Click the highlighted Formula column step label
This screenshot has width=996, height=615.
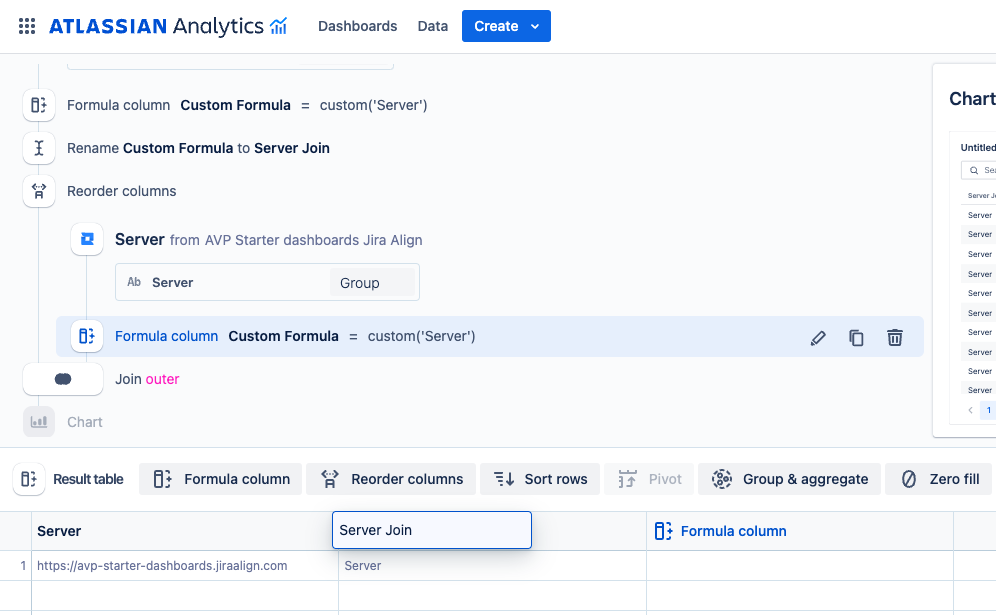pos(166,336)
